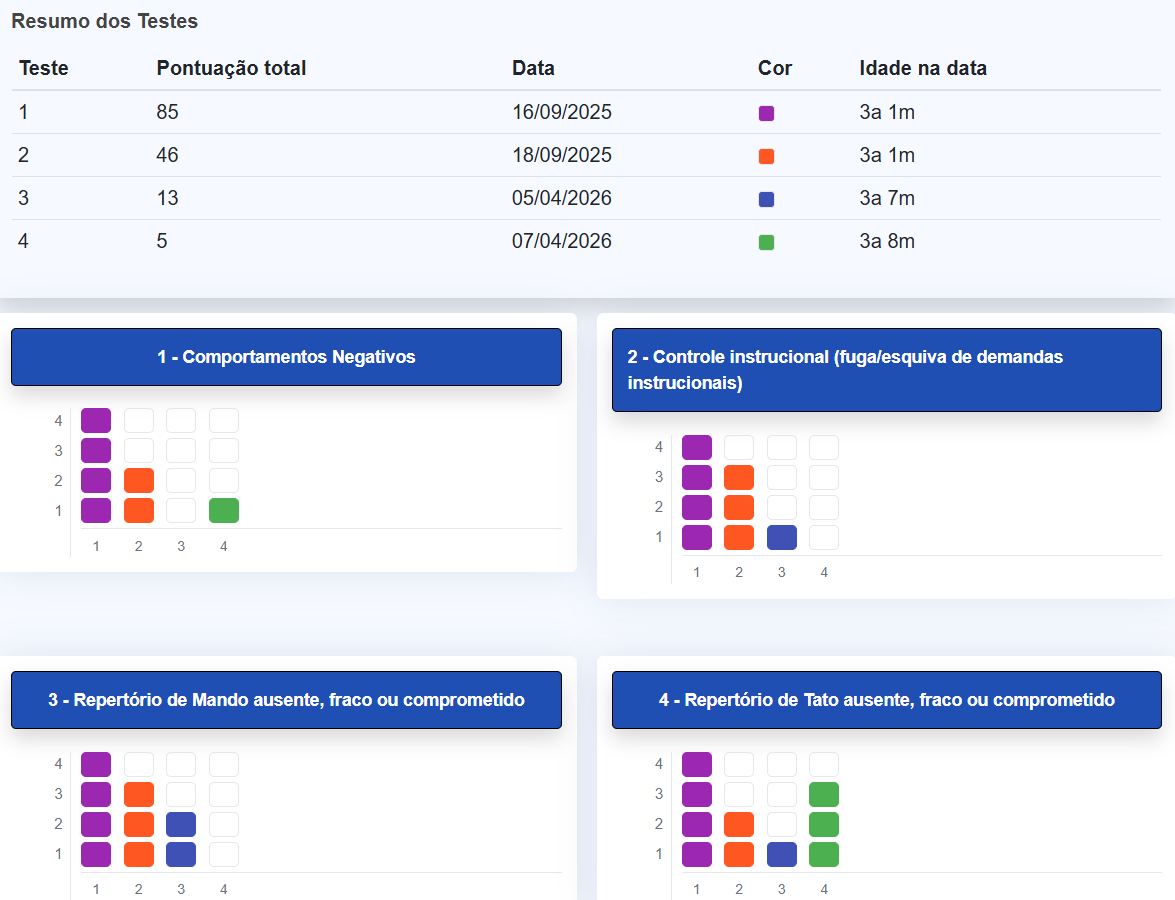Click the 'Resumo dos Testes' heading
This screenshot has height=900, width=1175.
click(x=105, y=21)
